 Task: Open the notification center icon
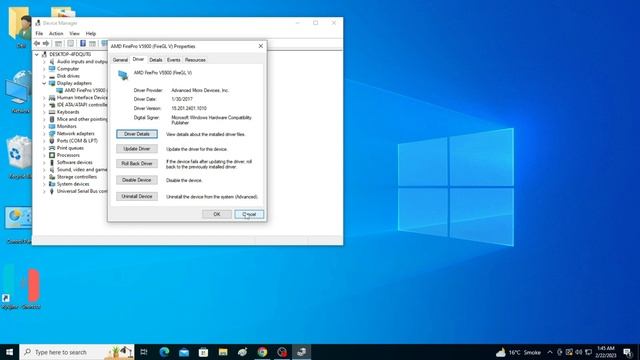coord(628,352)
